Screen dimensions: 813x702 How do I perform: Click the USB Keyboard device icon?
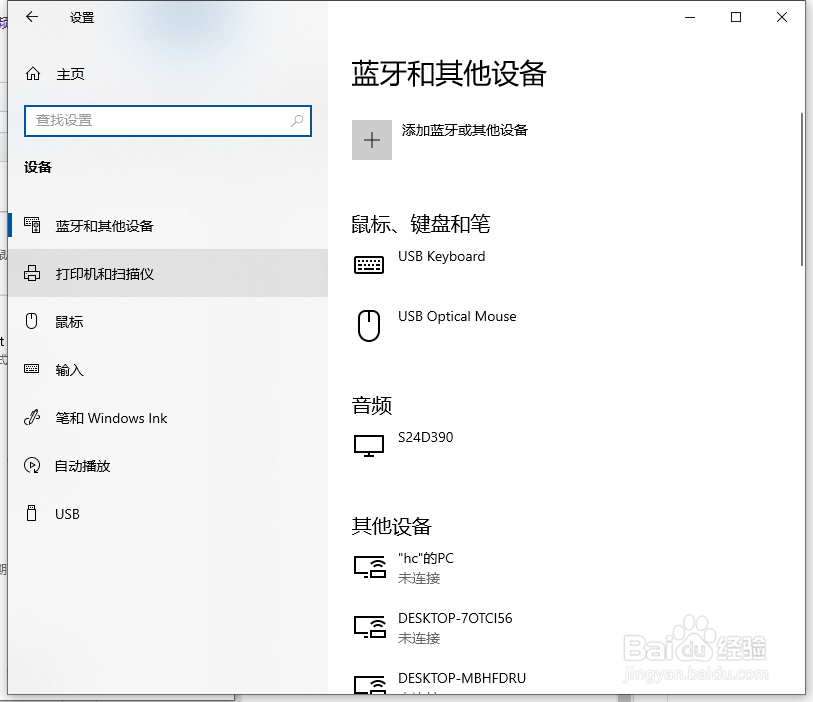point(369,264)
